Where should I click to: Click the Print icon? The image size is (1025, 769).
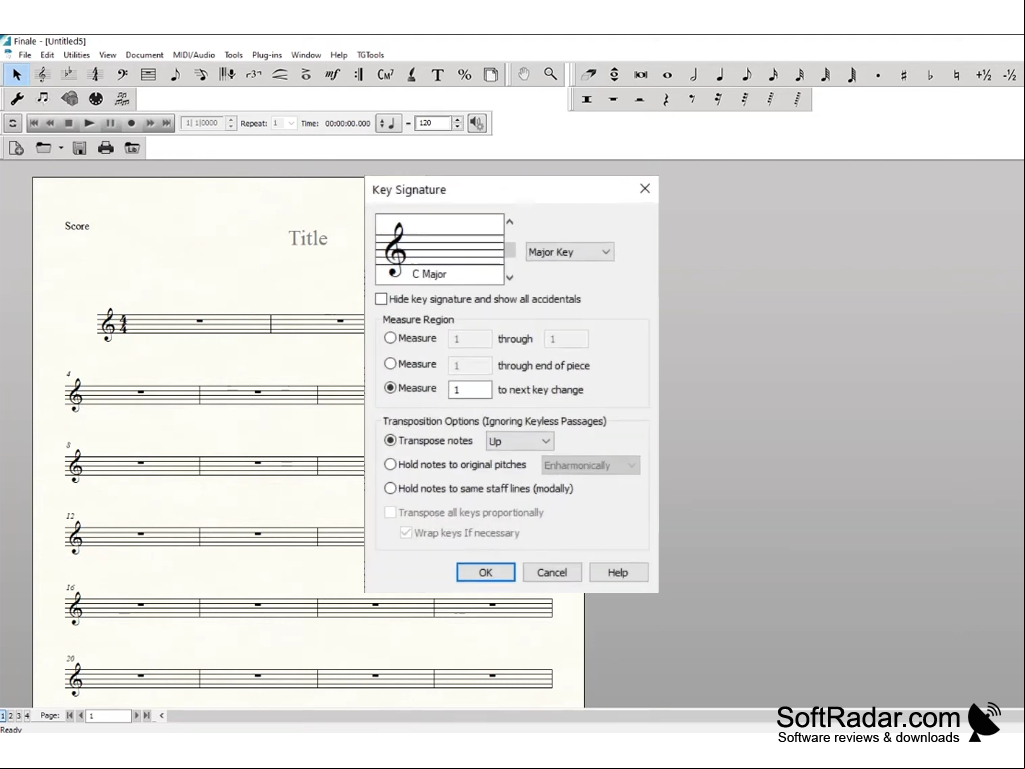(x=105, y=148)
